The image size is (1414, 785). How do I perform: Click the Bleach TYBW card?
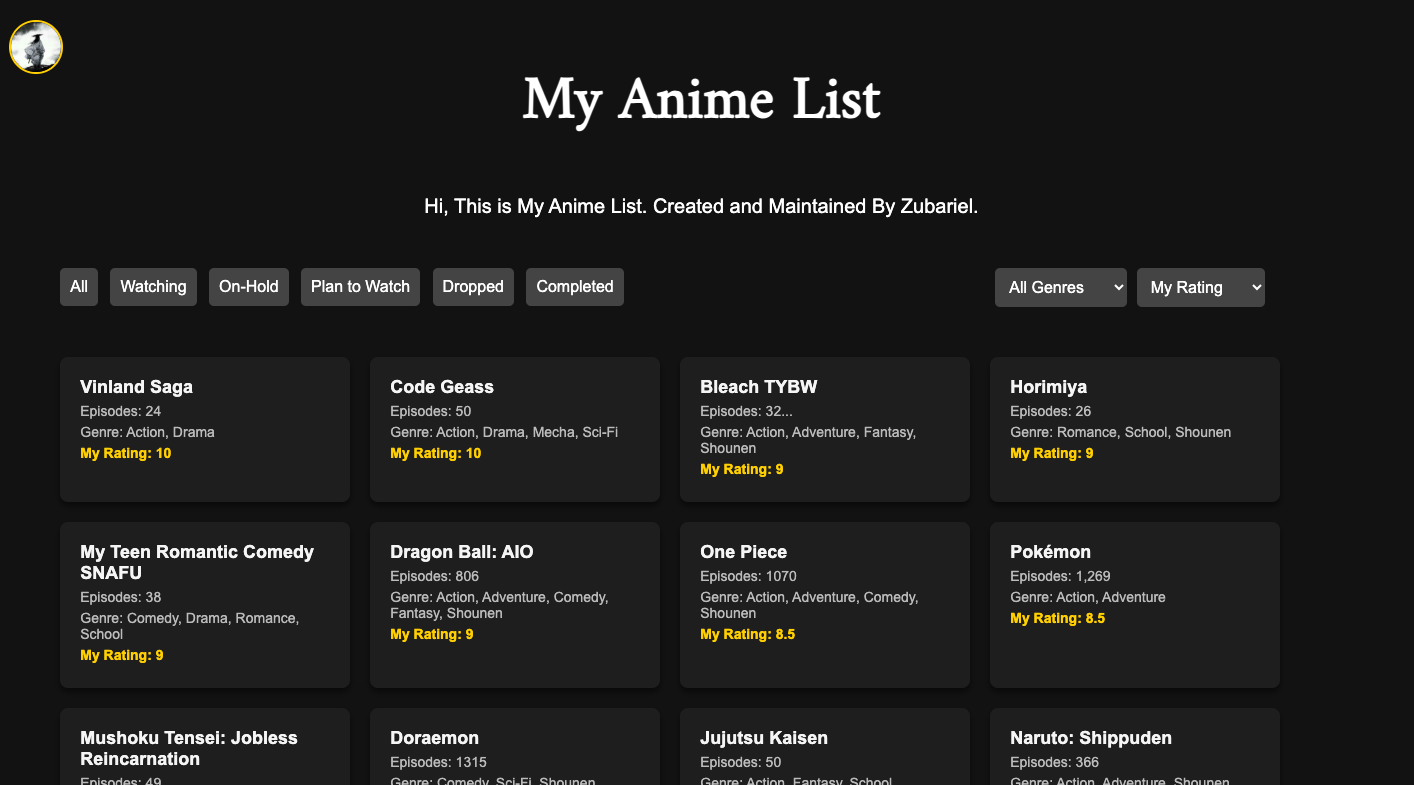click(824, 429)
